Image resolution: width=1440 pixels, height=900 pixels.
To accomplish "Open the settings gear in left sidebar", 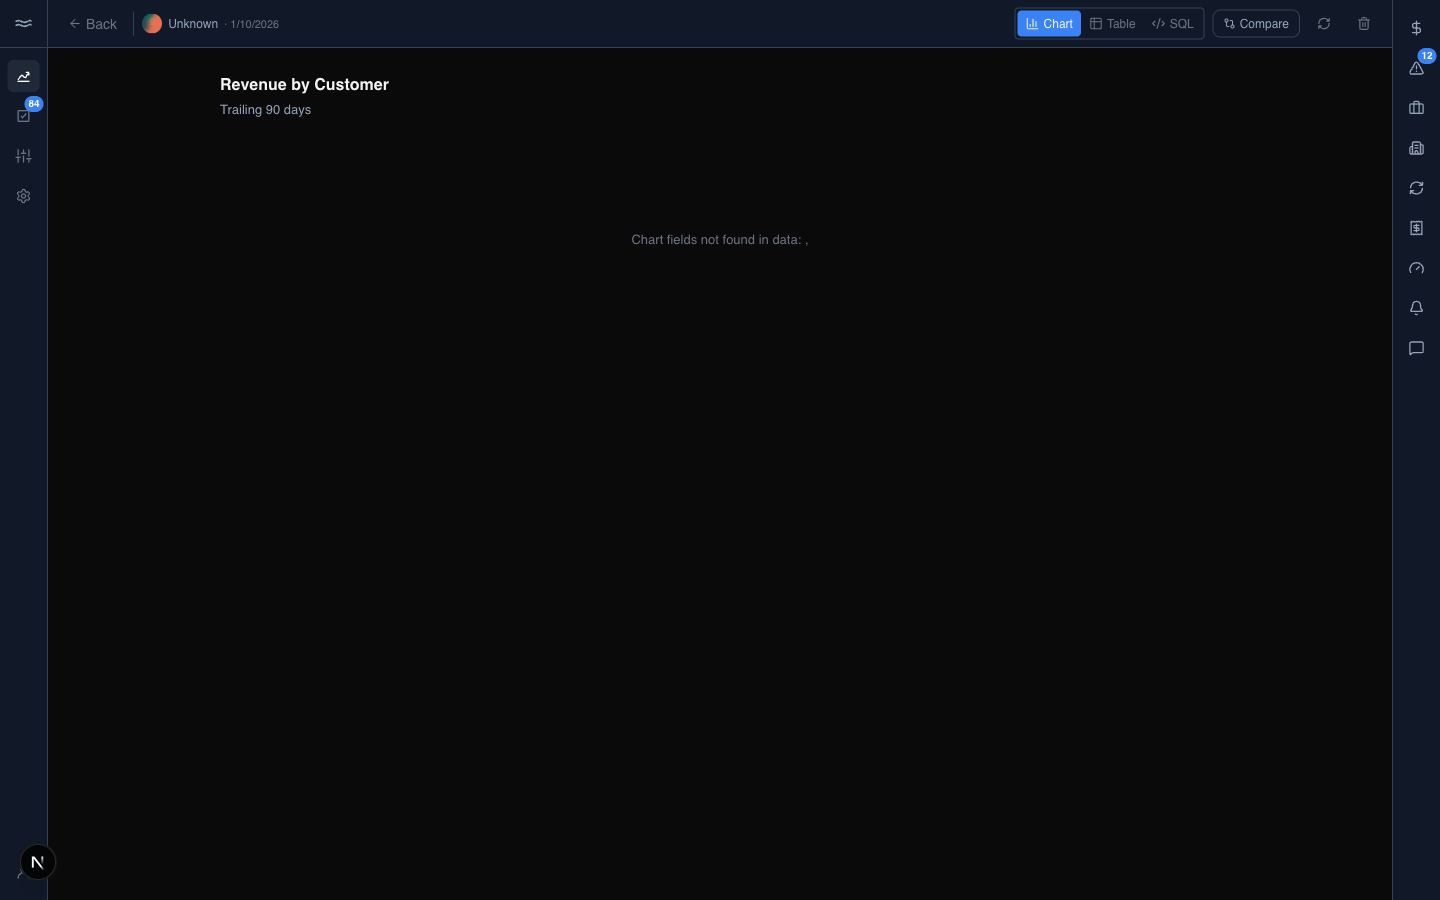I will pyautogui.click(x=23, y=196).
